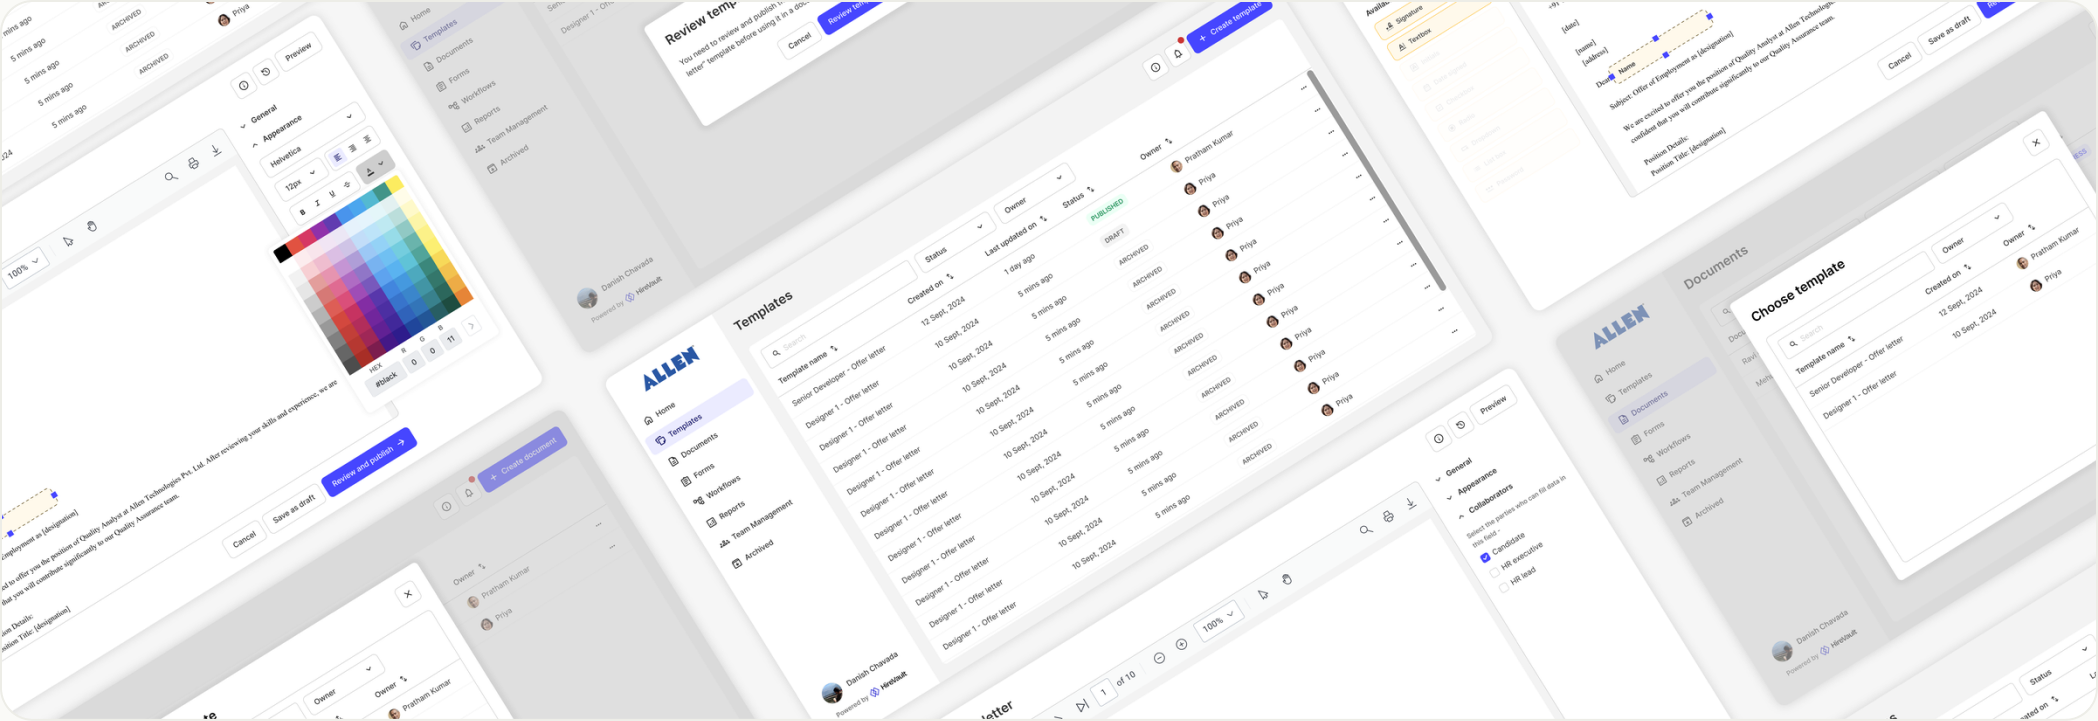Screen dimensions: 2098x721
Task: Open 100% zoom dropdown in Collaborators editor
Action: coord(1218,620)
